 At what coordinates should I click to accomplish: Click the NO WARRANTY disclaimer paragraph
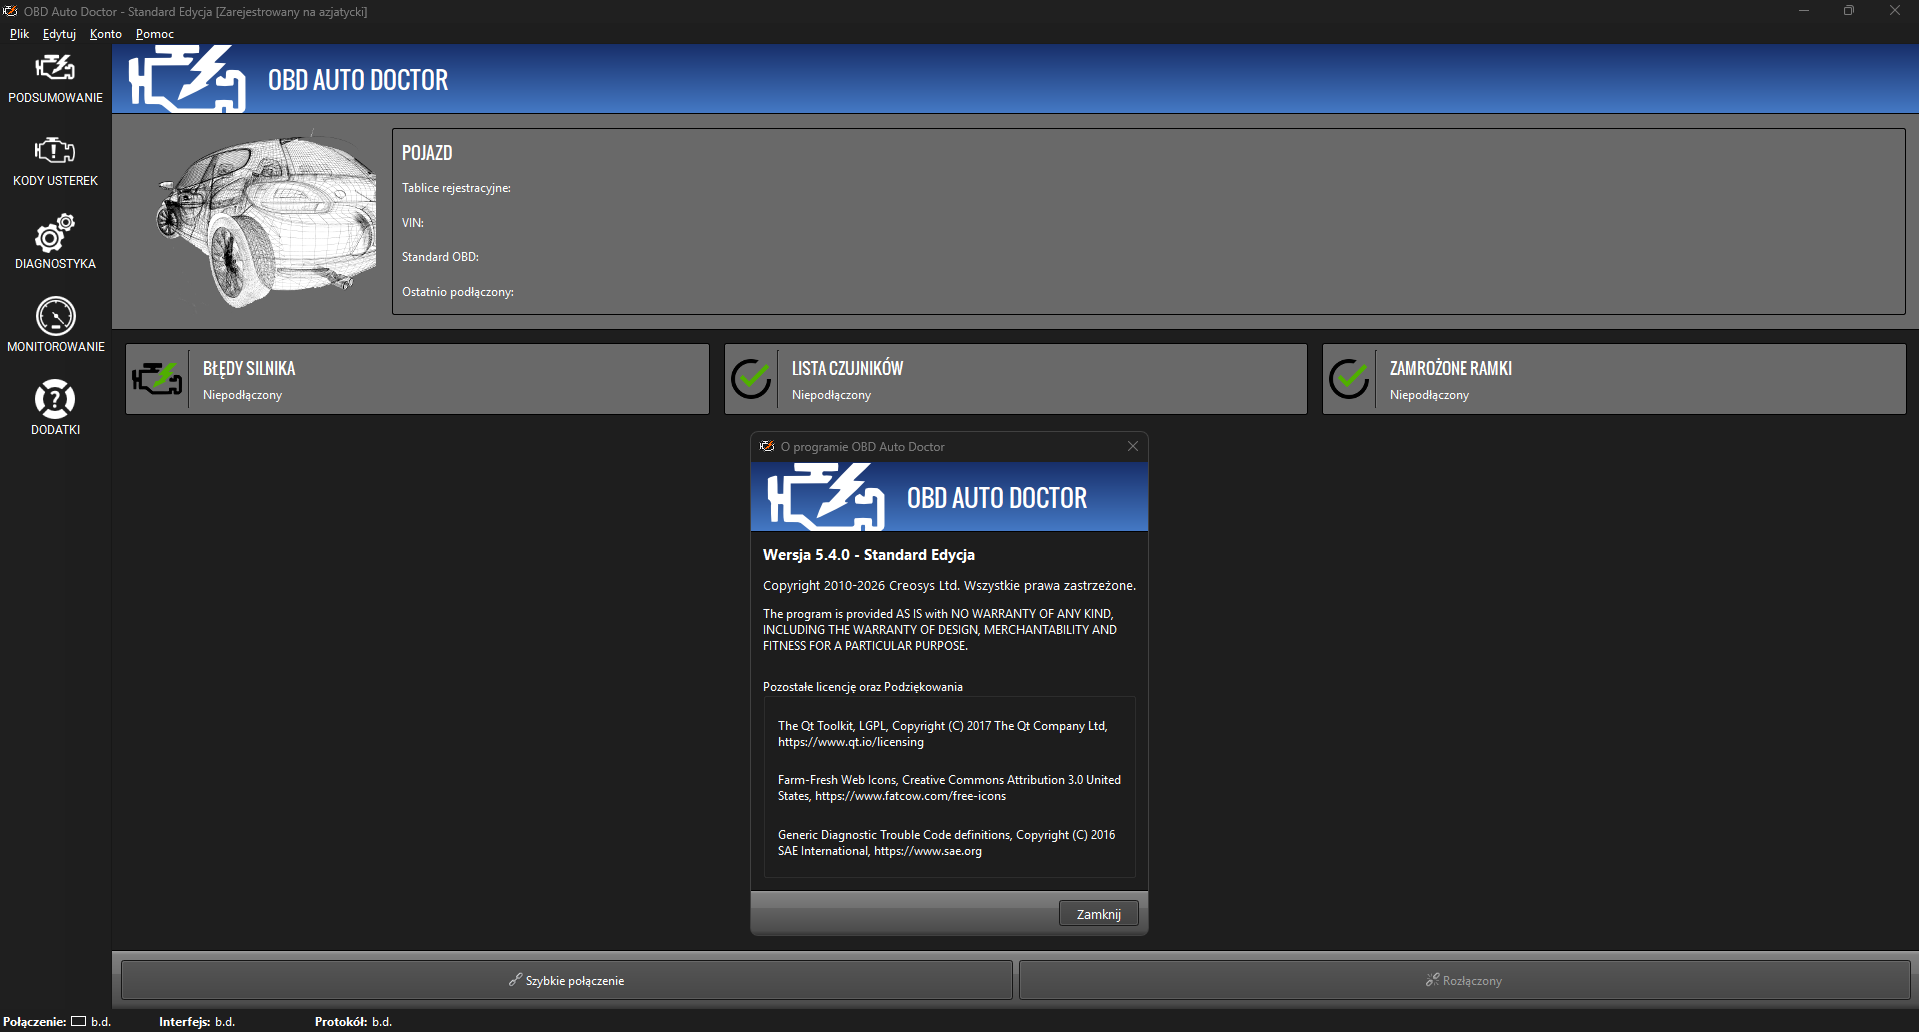[x=940, y=630]
